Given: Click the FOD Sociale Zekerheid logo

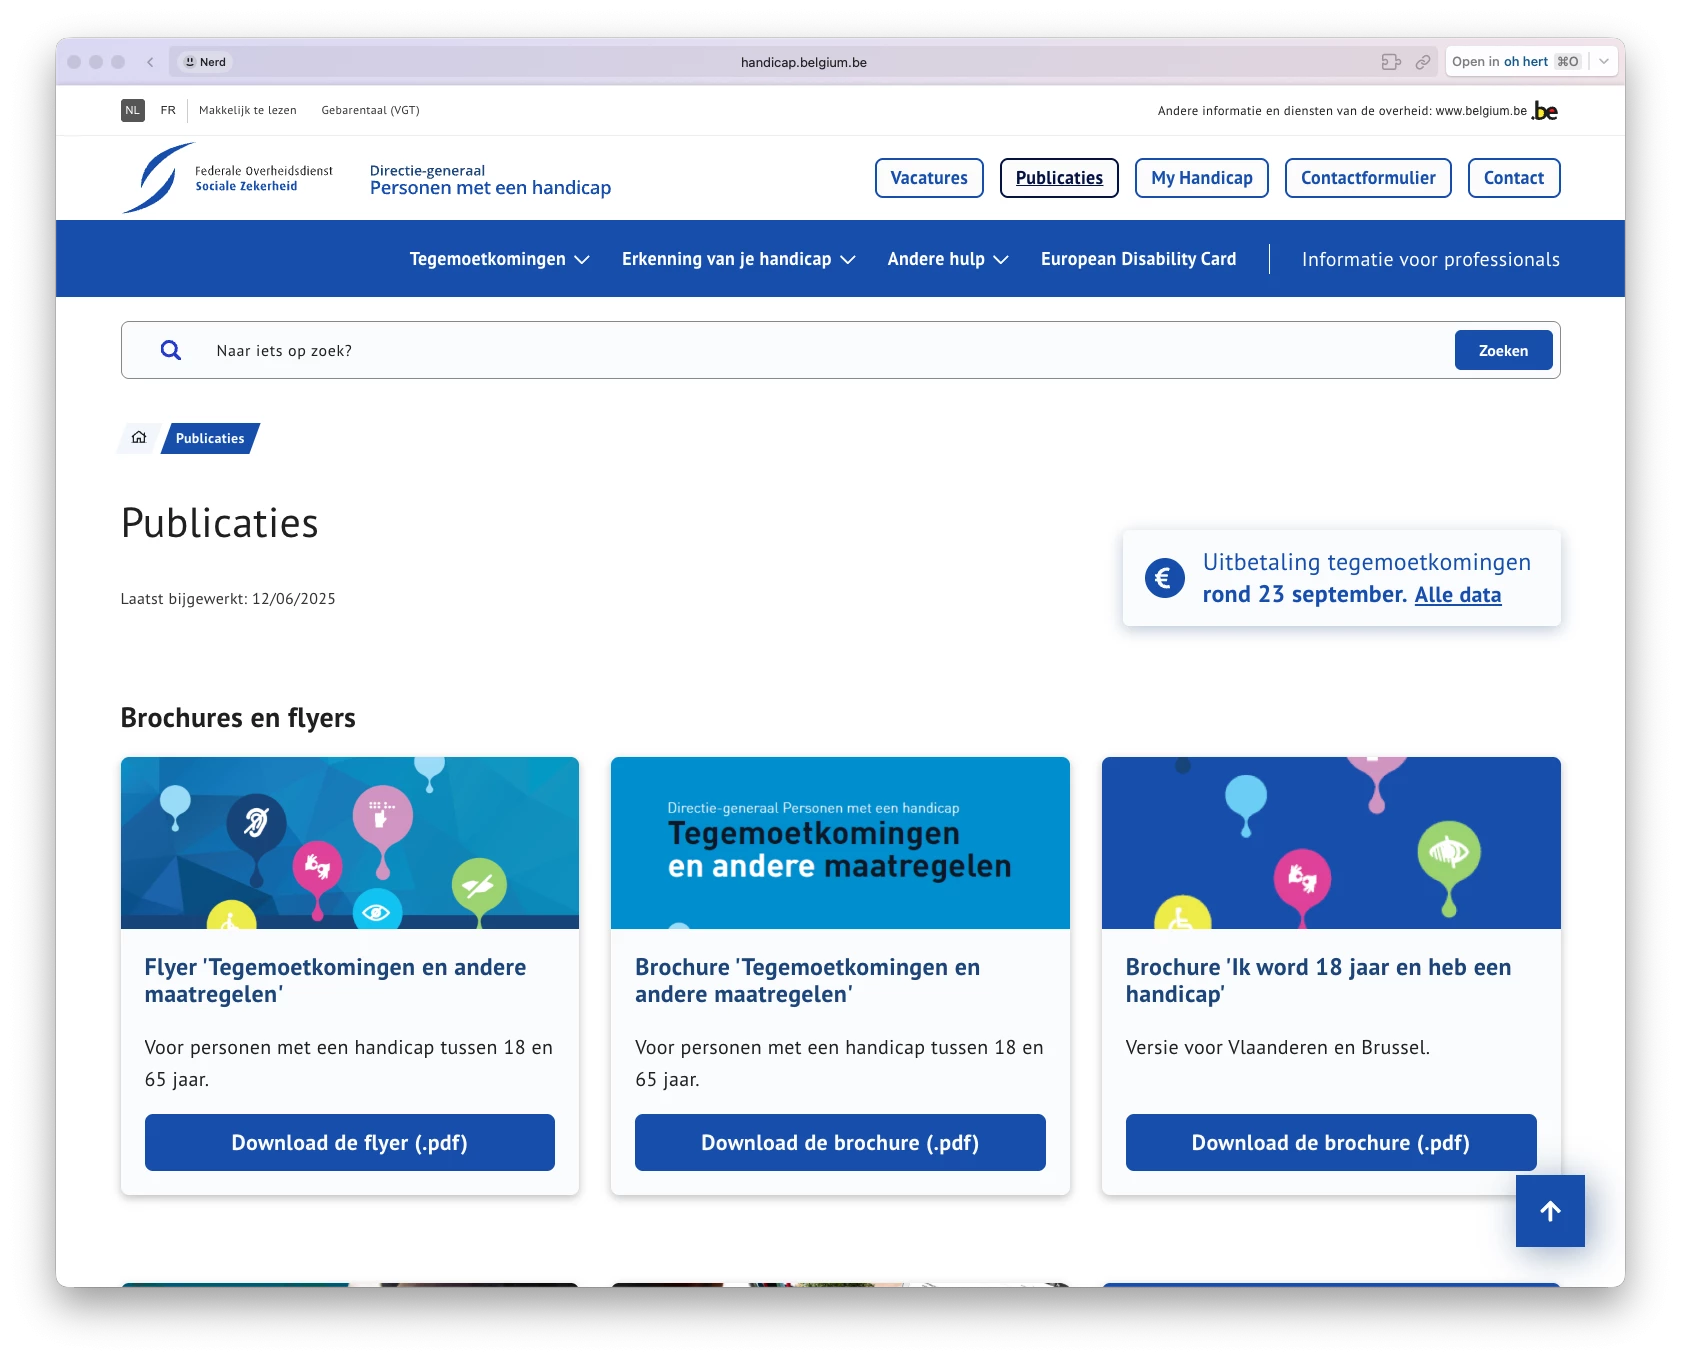Looking at the screenshot, I should coord(228,178).
